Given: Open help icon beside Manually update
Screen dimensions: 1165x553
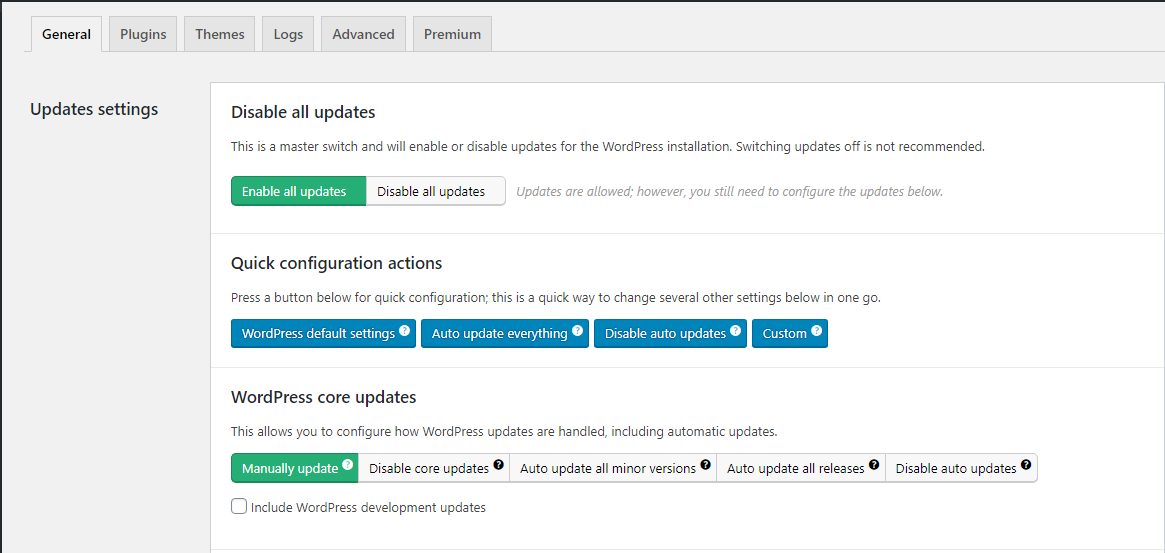Looking at the screenshot, I should [x=347, y=465].
